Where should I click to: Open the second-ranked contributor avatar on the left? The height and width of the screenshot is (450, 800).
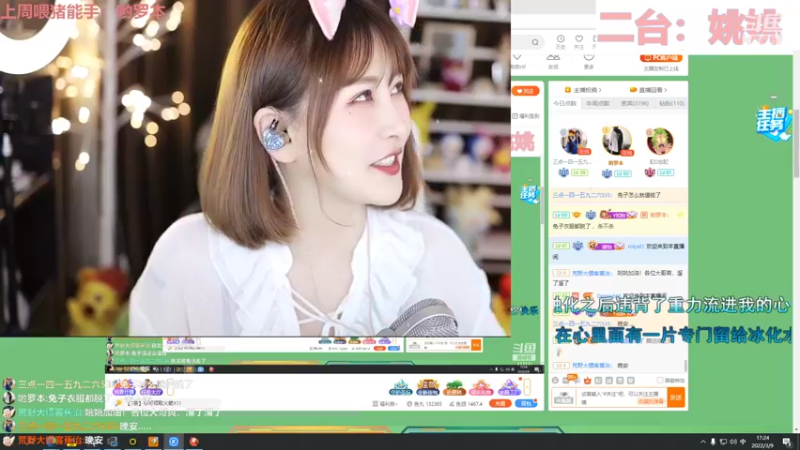coord(573,141)
